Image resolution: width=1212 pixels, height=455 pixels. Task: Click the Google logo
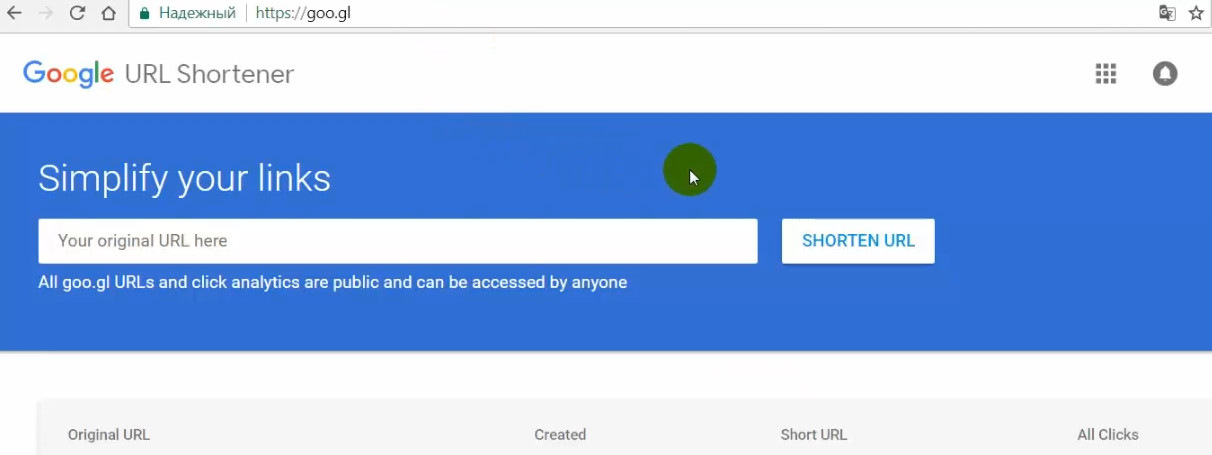point(68,74)
